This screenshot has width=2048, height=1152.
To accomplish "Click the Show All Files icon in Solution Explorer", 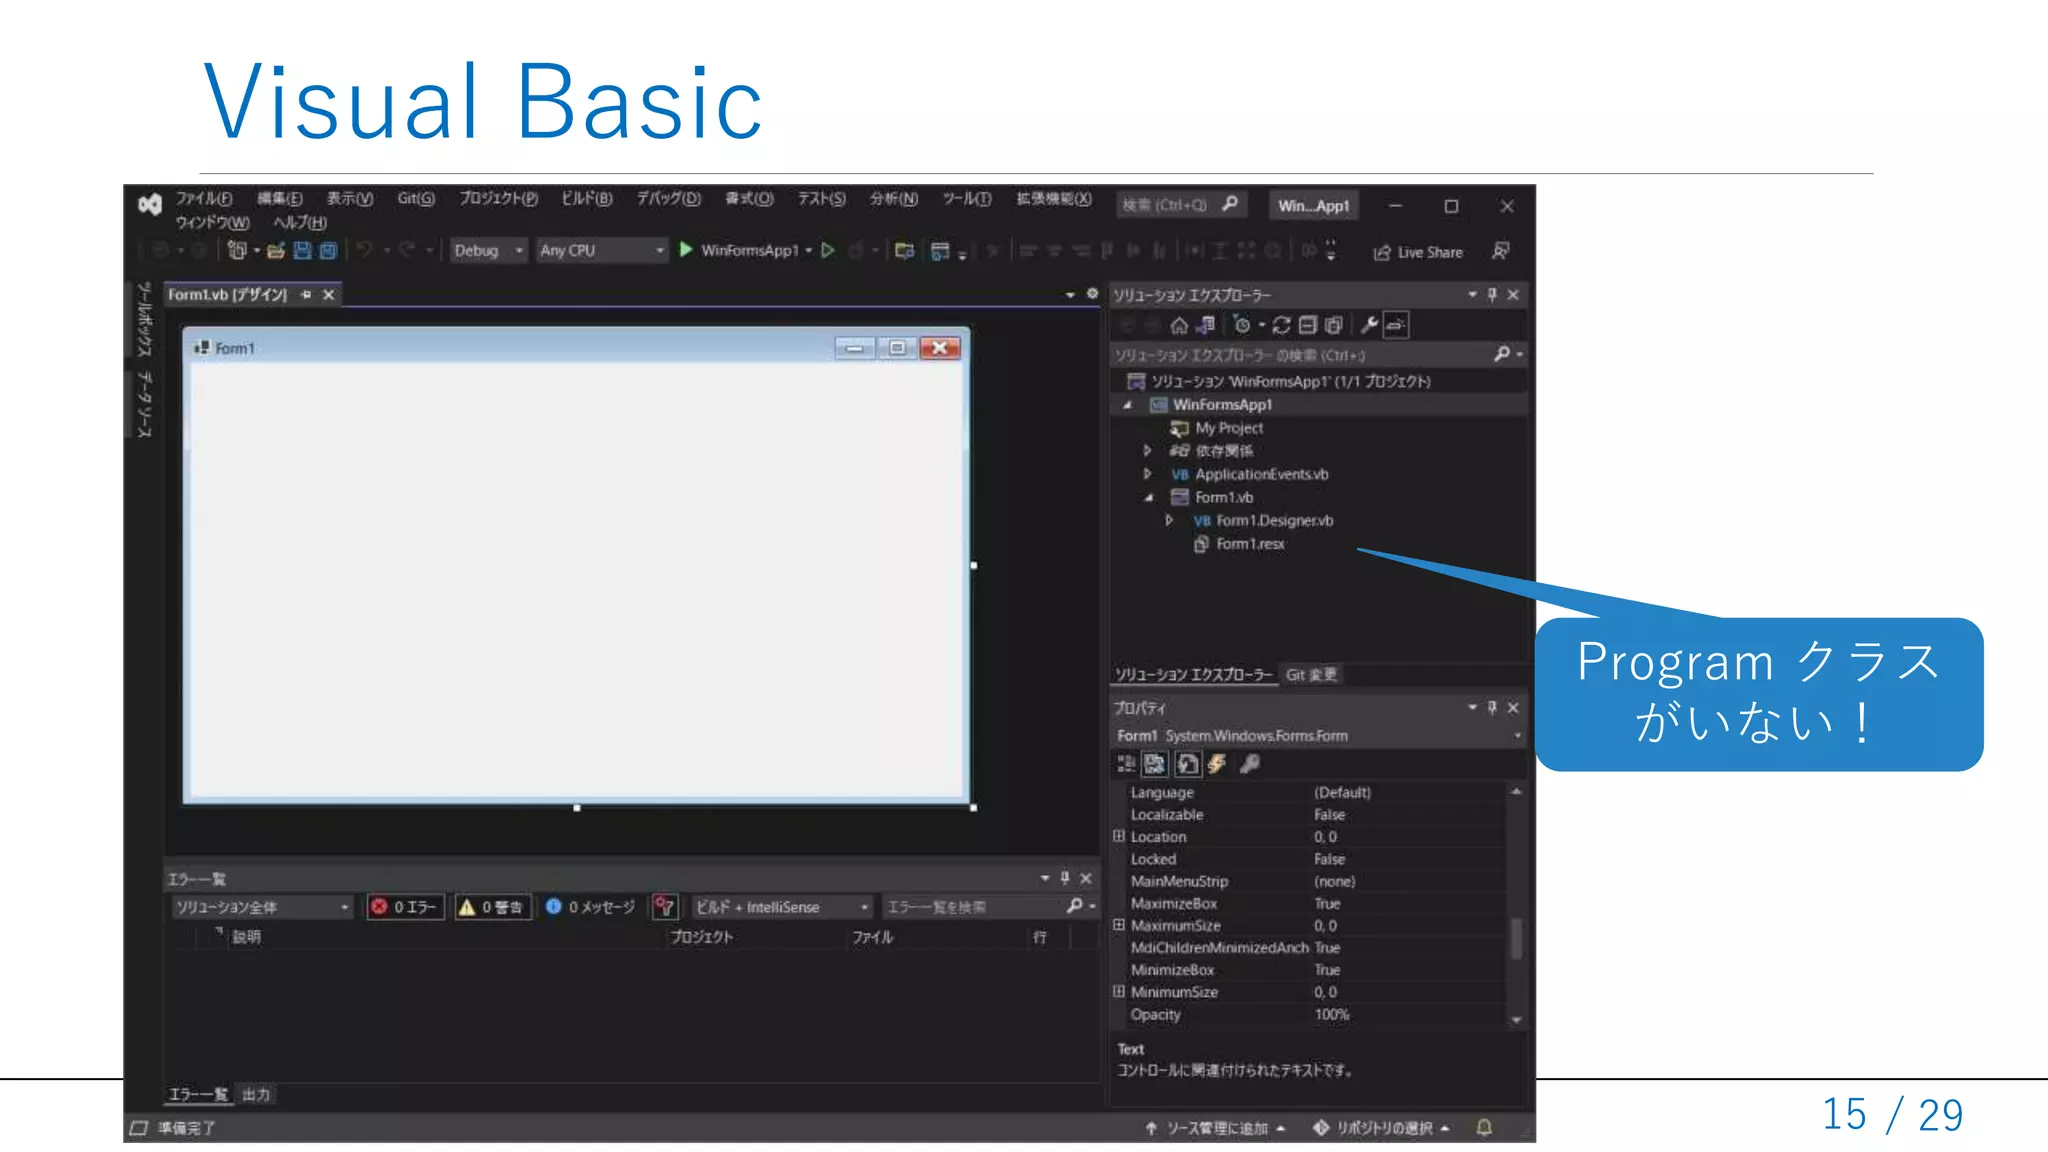I will click(x=1333, y=325).
